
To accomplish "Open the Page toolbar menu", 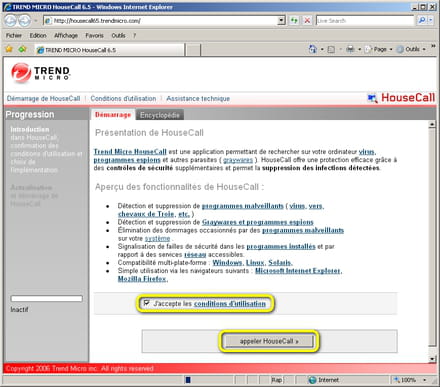I will coord(379,49).
